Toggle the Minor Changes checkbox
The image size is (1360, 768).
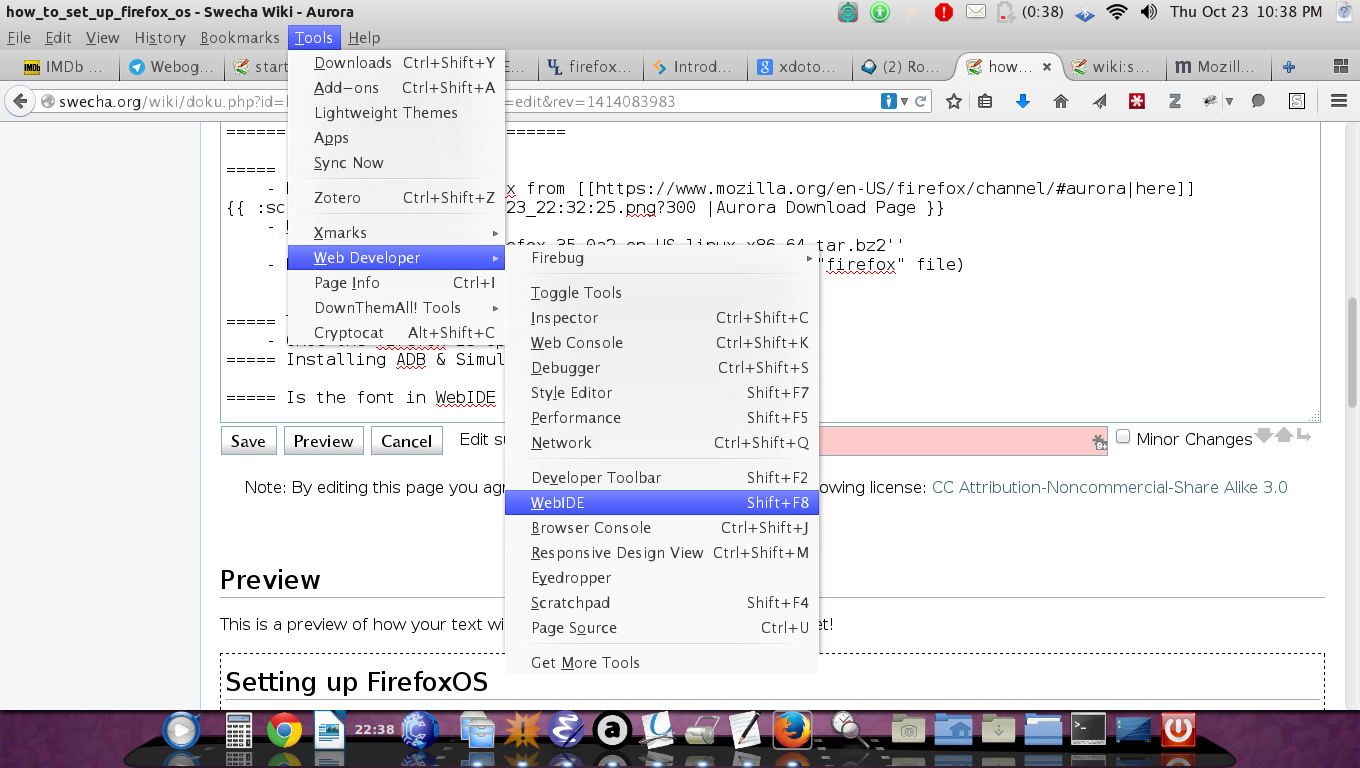pyautogui.click(x=1123, y=437)
